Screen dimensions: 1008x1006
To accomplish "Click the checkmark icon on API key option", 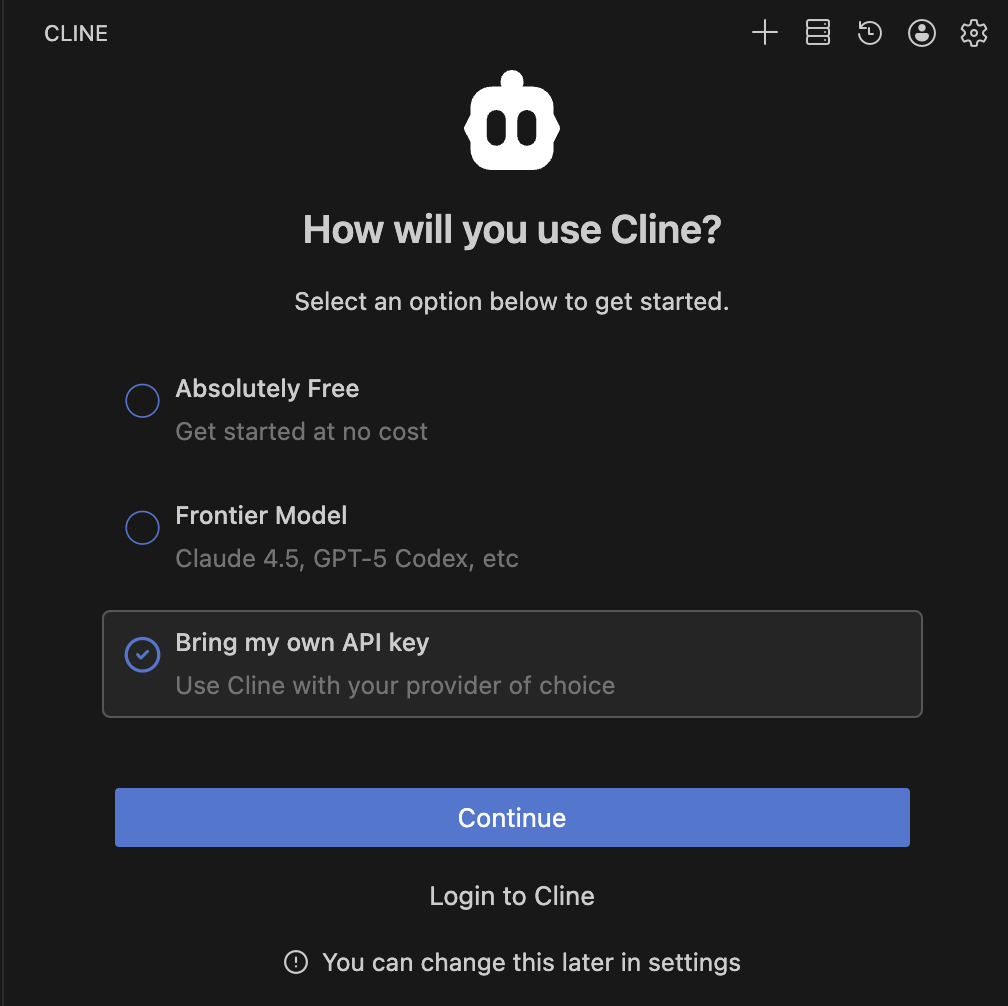I will pyautogui.click(x=143, y=655).
